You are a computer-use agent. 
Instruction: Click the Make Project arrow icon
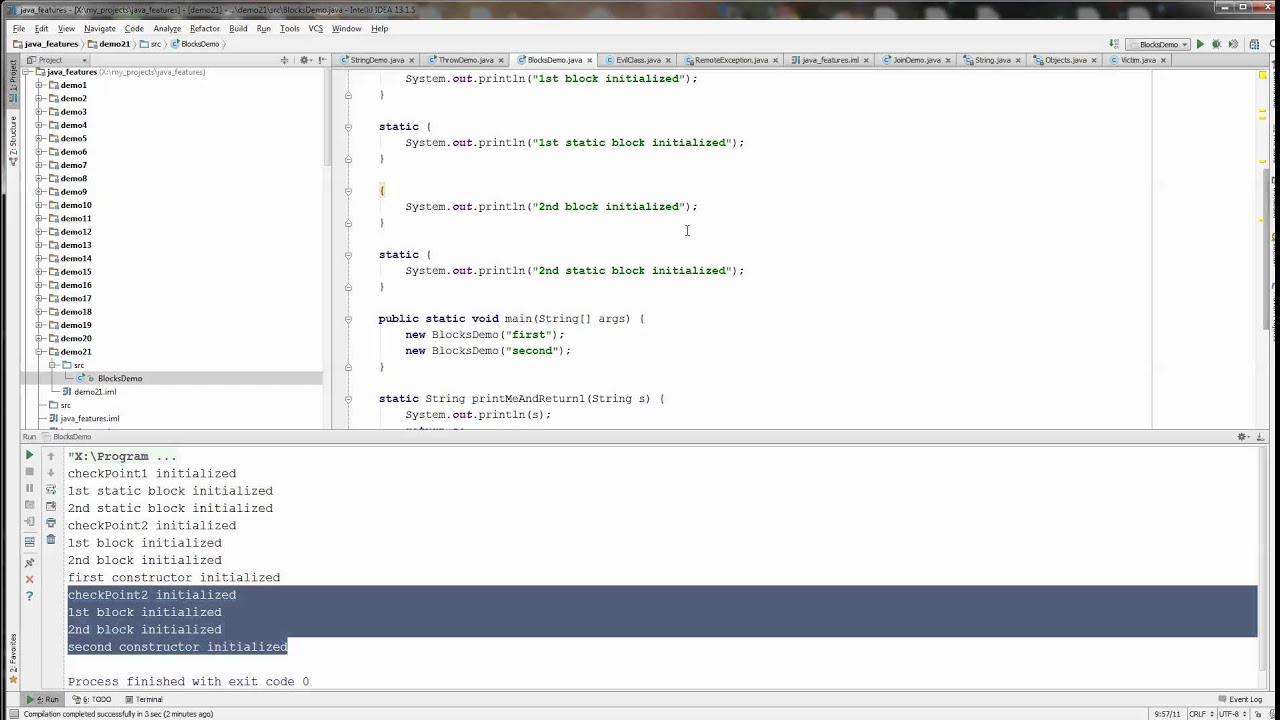pos(1114,44)
